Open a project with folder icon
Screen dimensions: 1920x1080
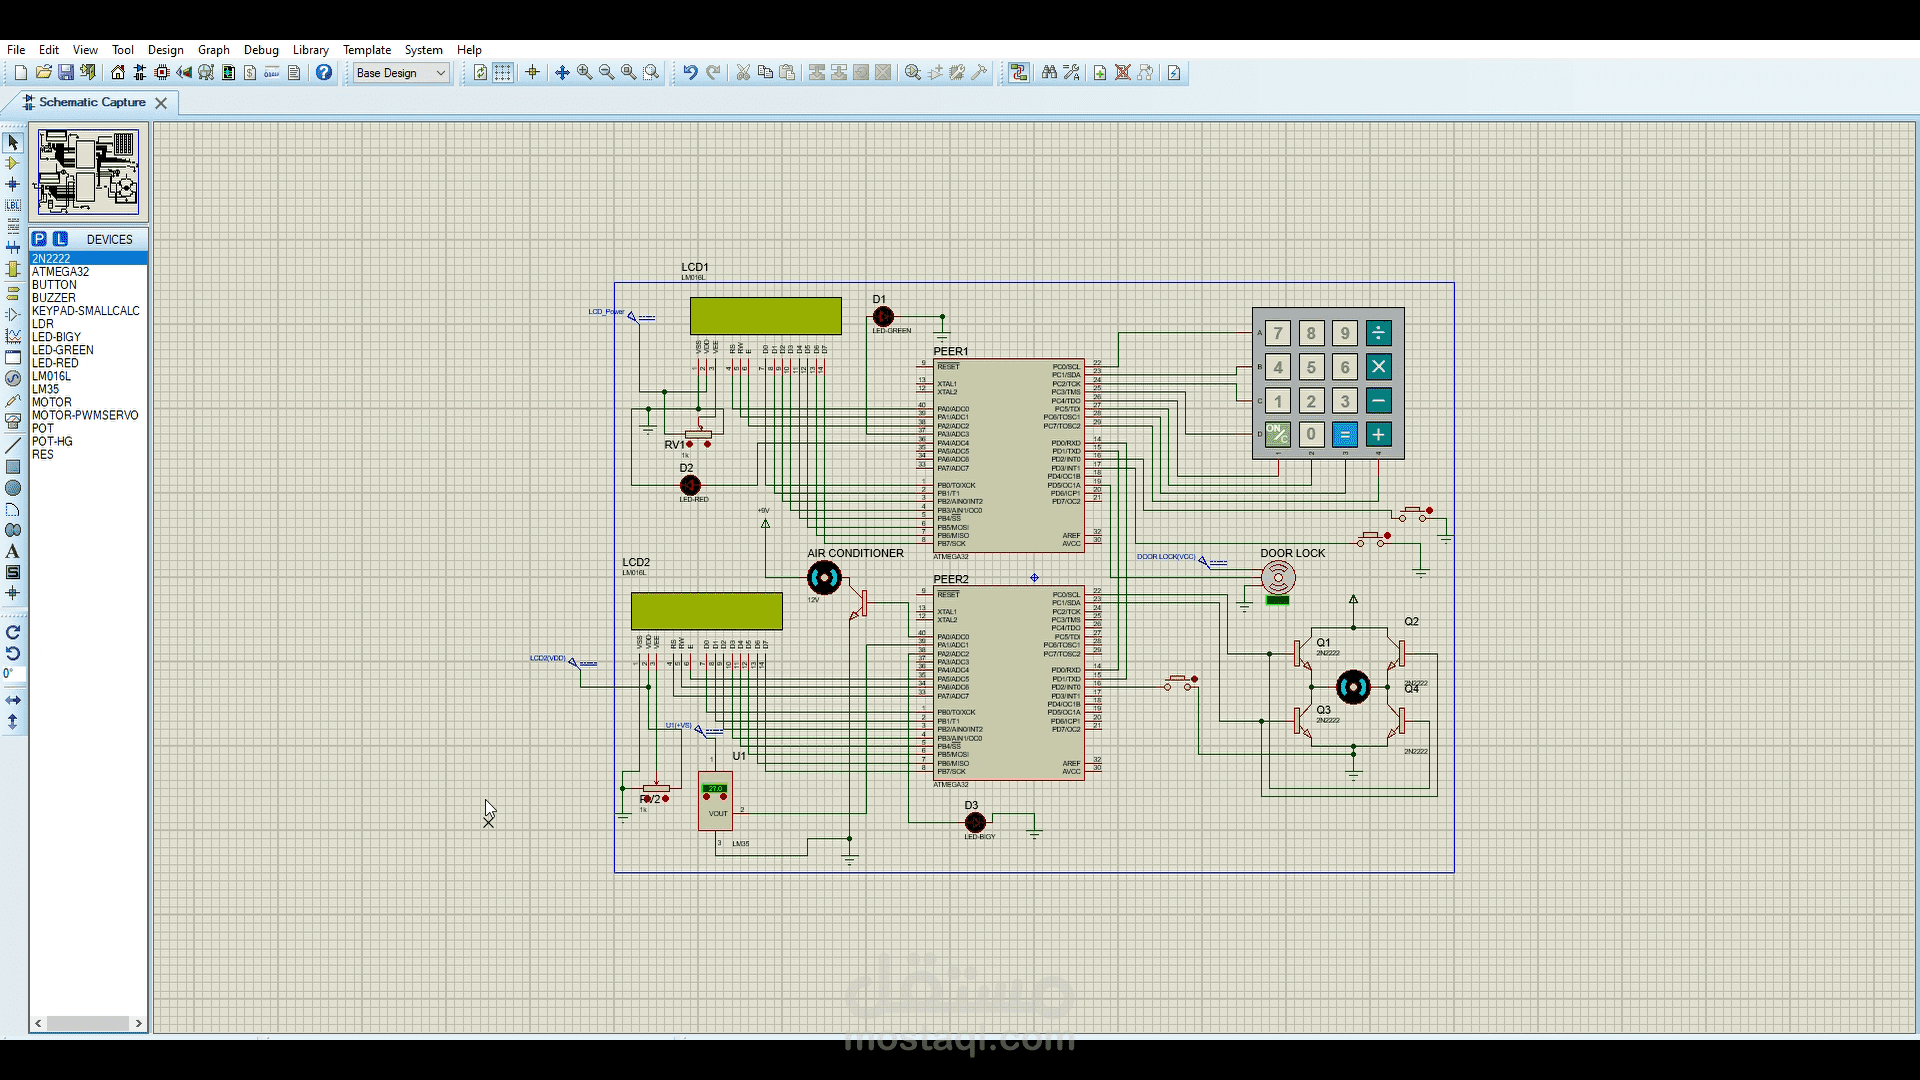(x=43, y=72)
